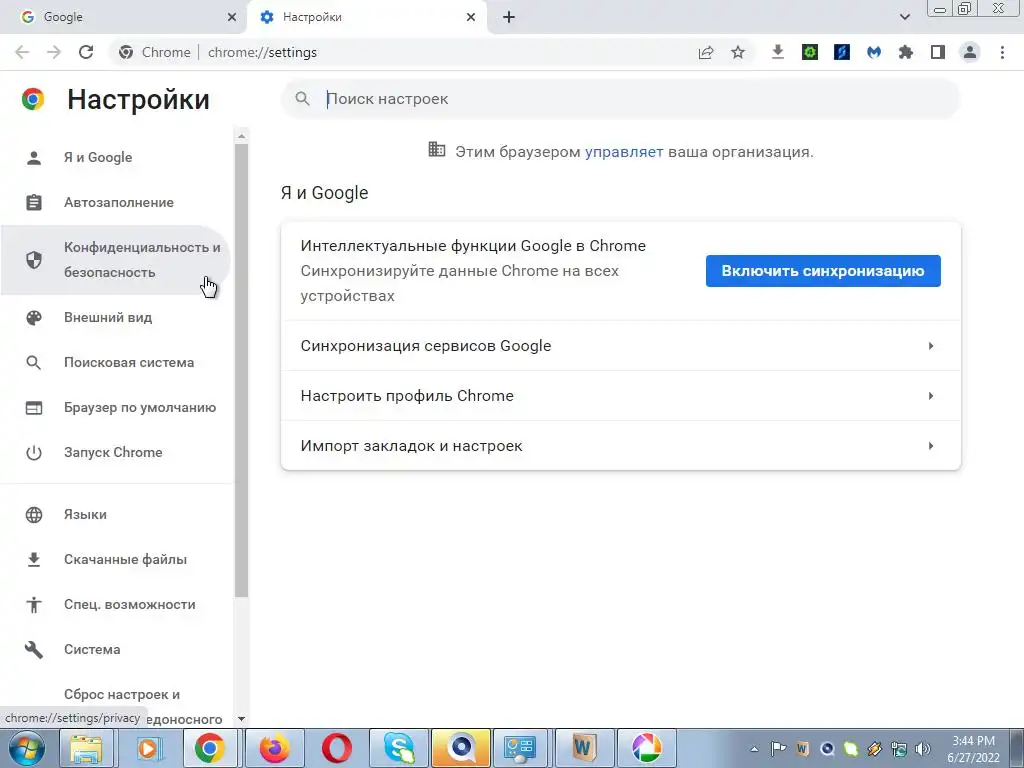Go back using the back arrow
The height and width of the screenshot is (768, 1024).
point(22,52)
